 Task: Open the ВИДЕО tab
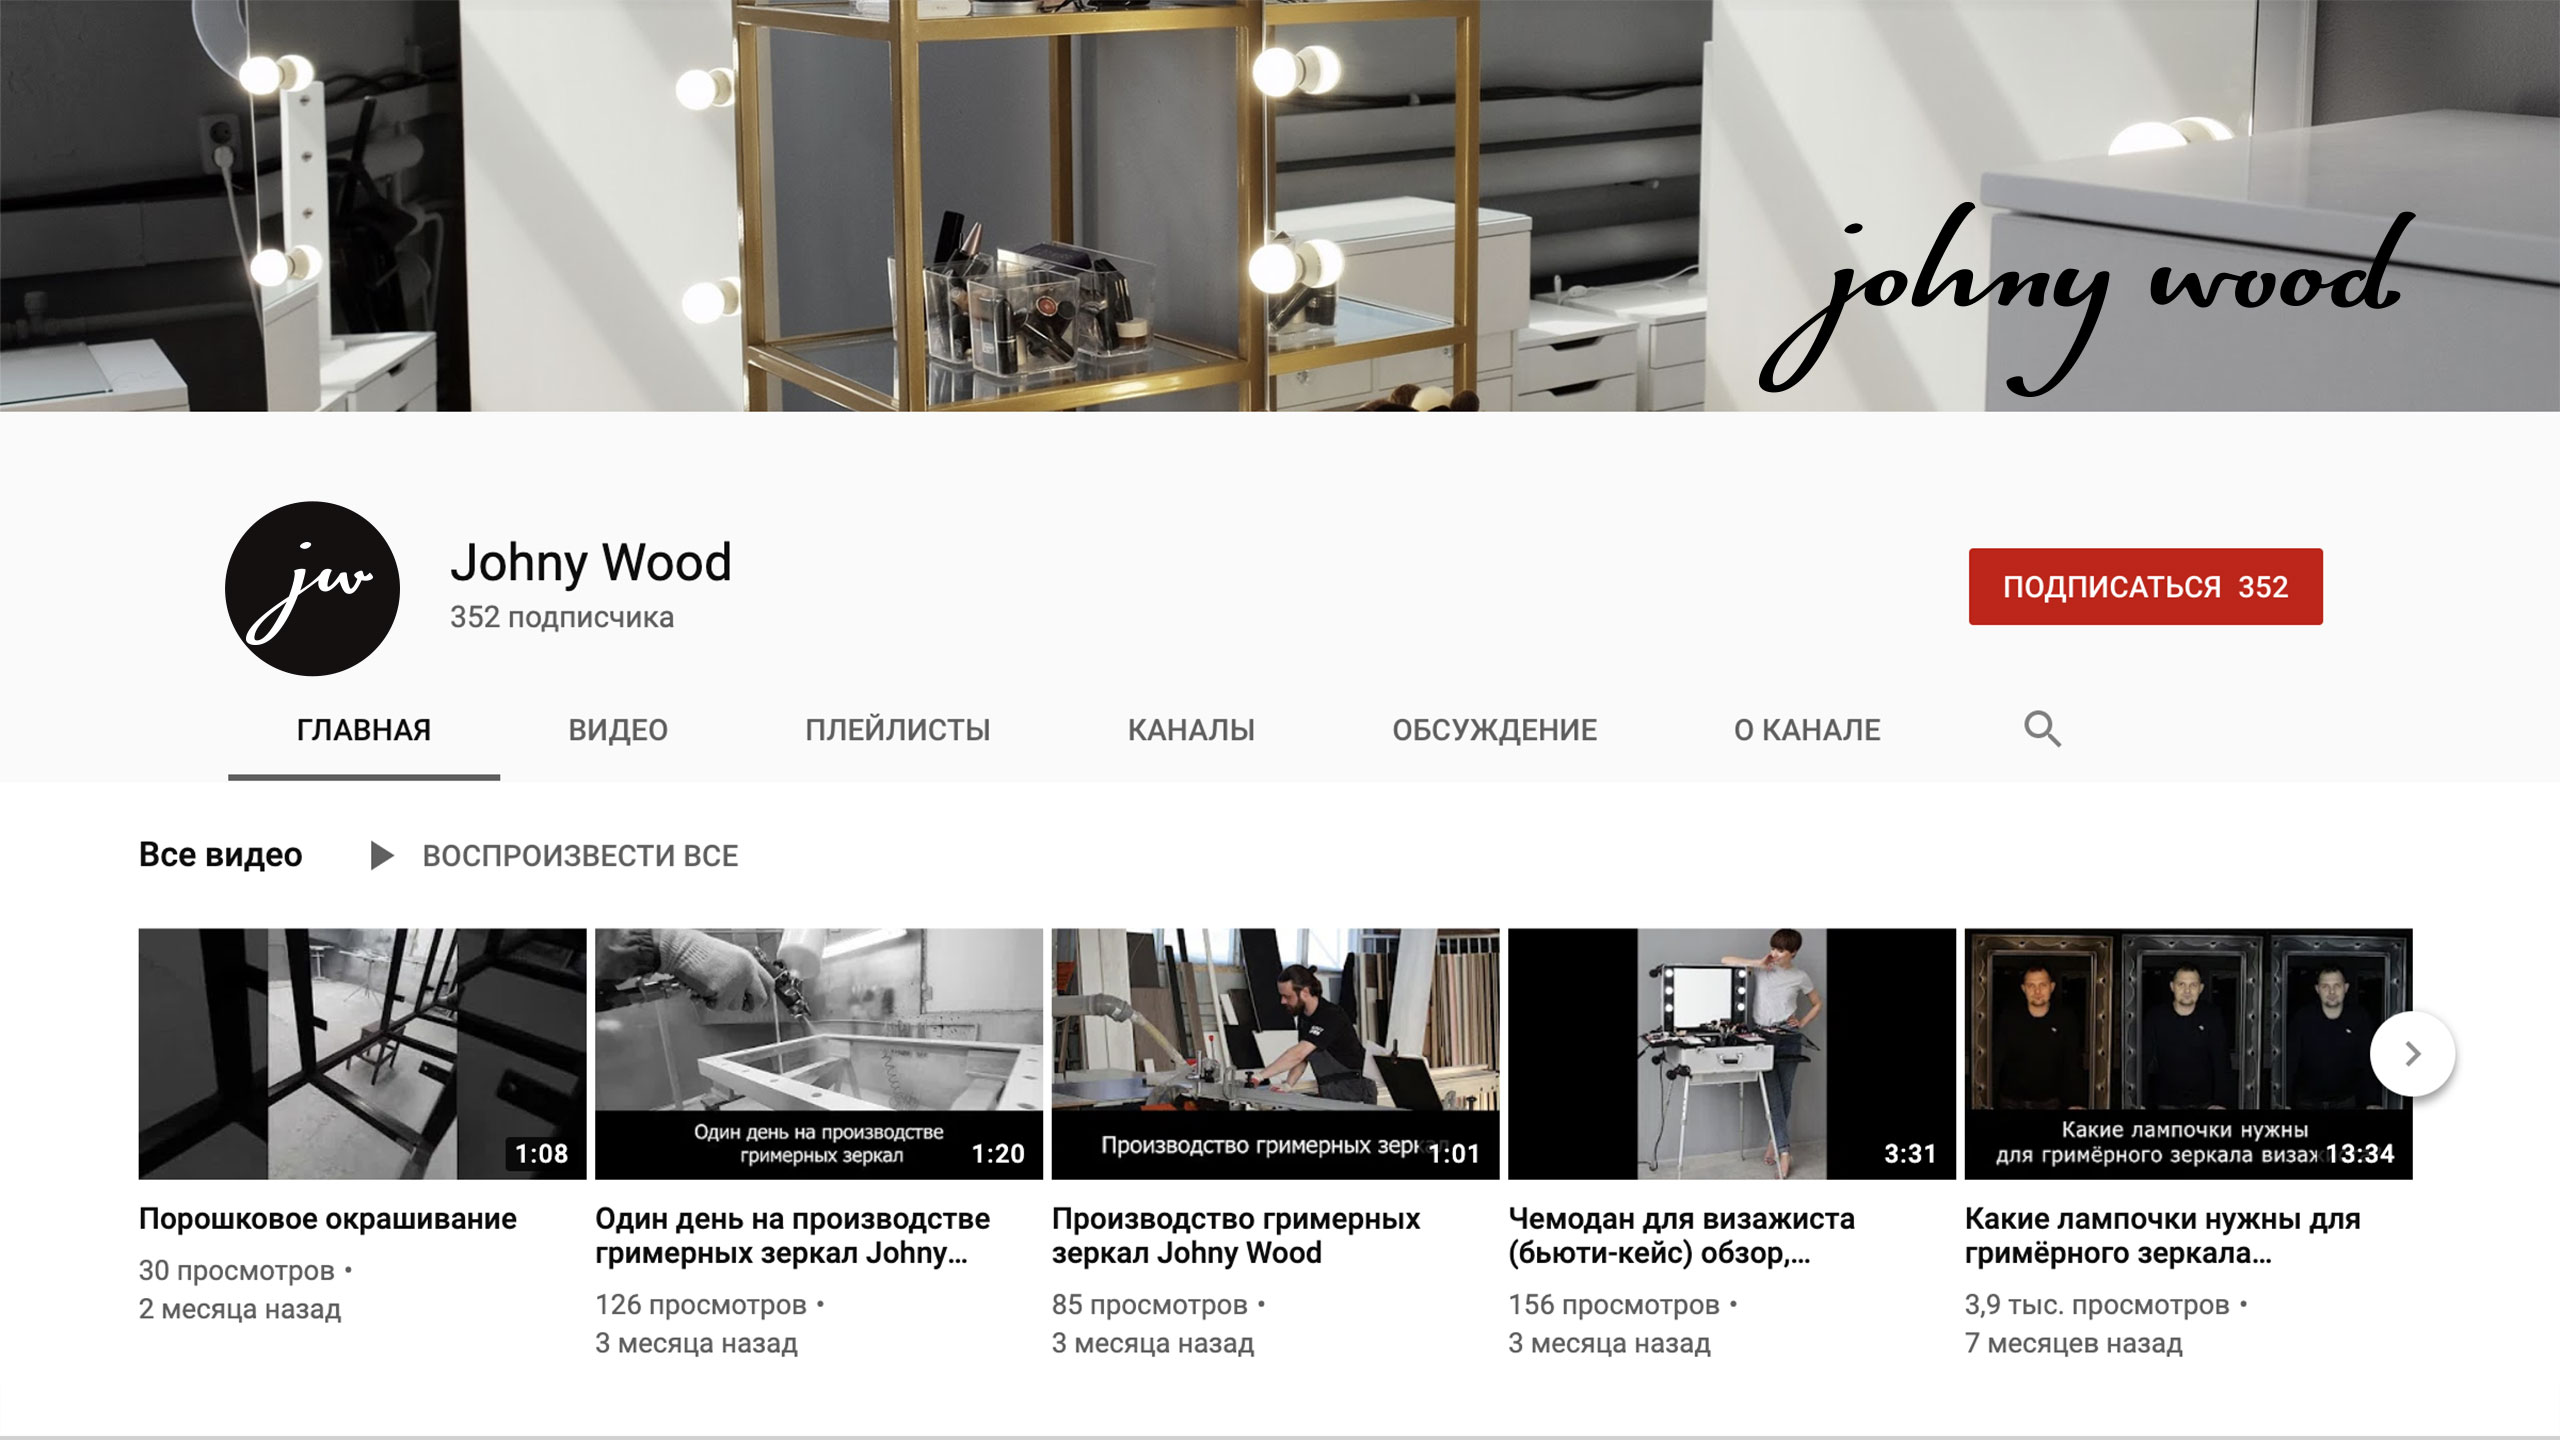click(x=618, y=730)
